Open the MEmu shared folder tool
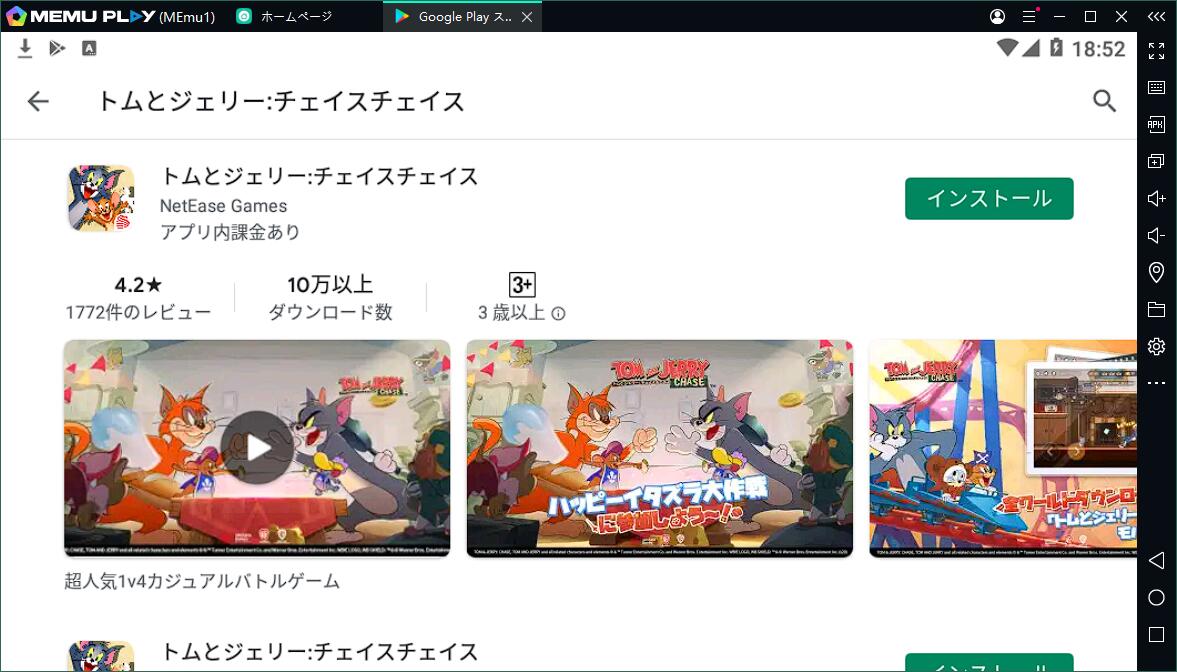1177x672 pixels. [1156, 309]
